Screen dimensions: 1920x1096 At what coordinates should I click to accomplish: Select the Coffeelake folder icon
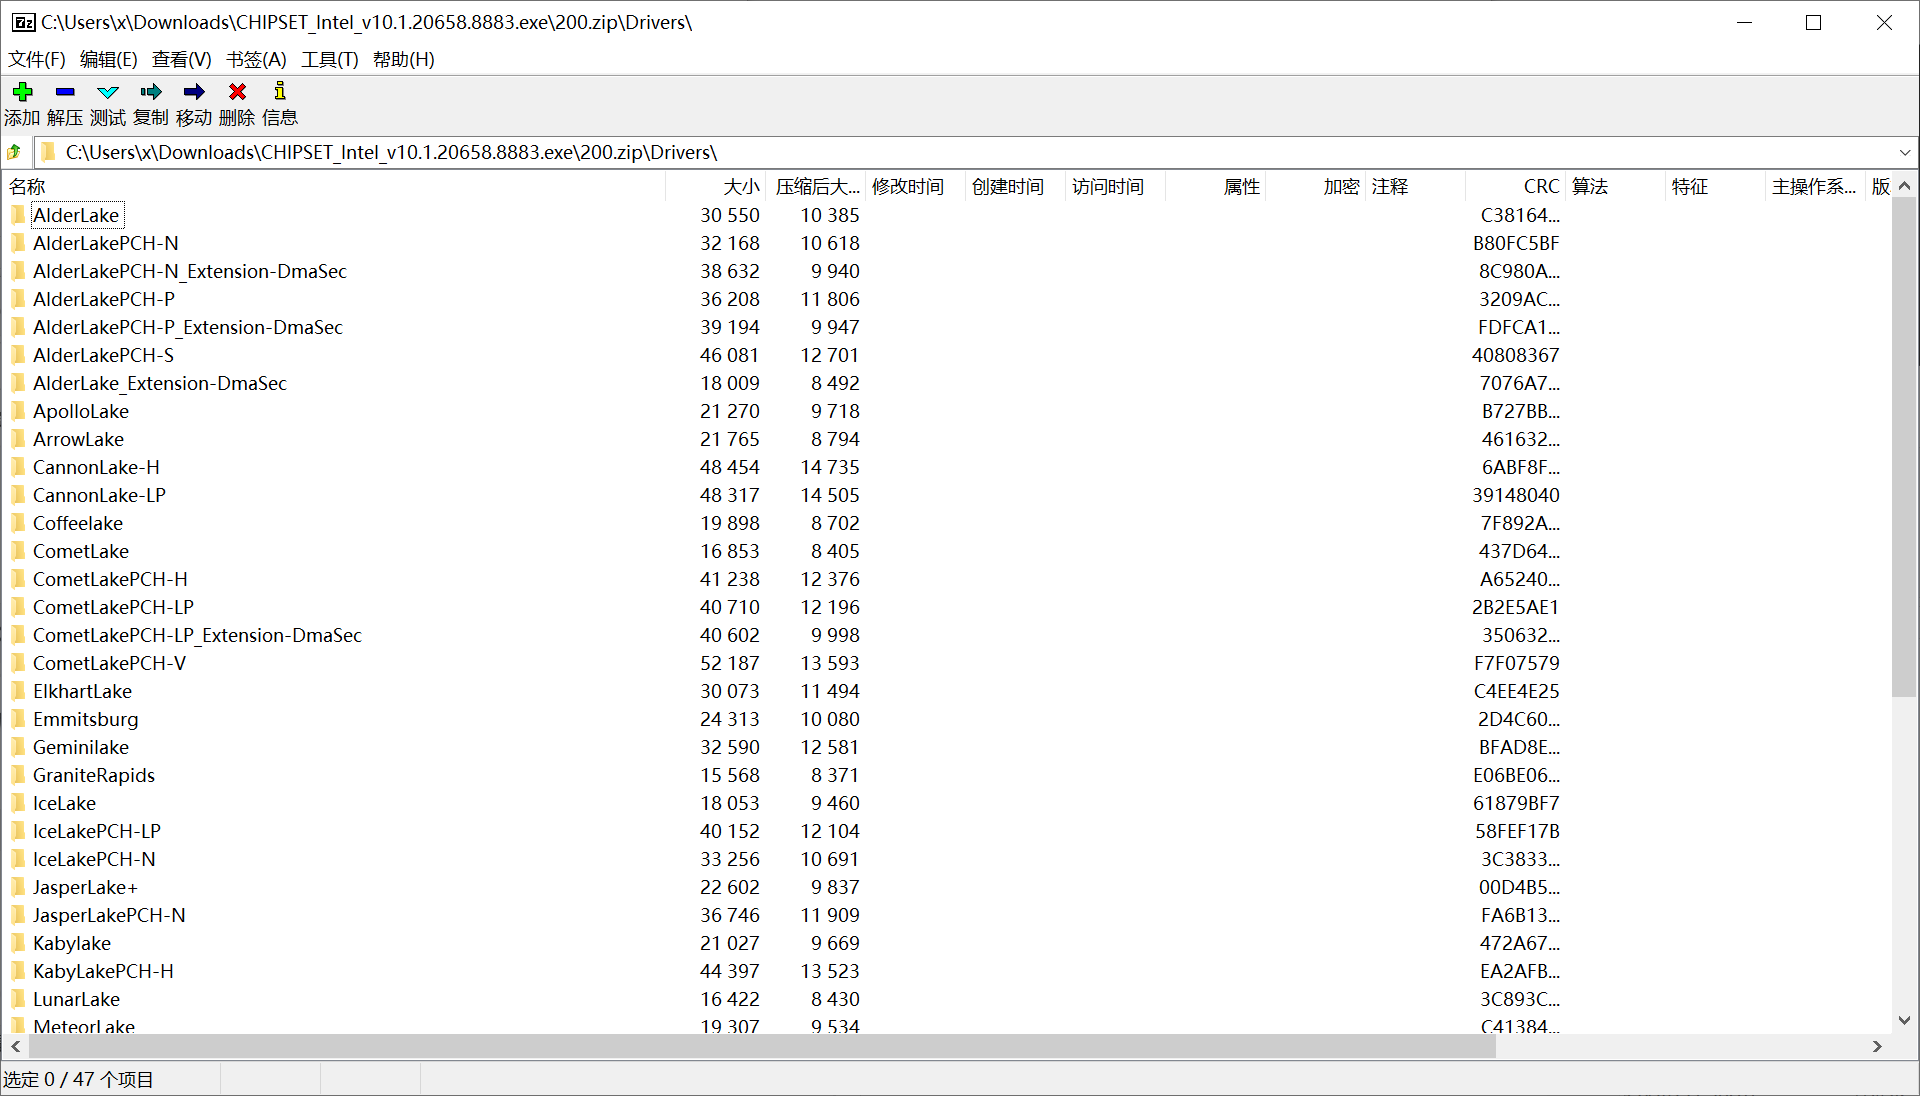(x=18, y=523)
